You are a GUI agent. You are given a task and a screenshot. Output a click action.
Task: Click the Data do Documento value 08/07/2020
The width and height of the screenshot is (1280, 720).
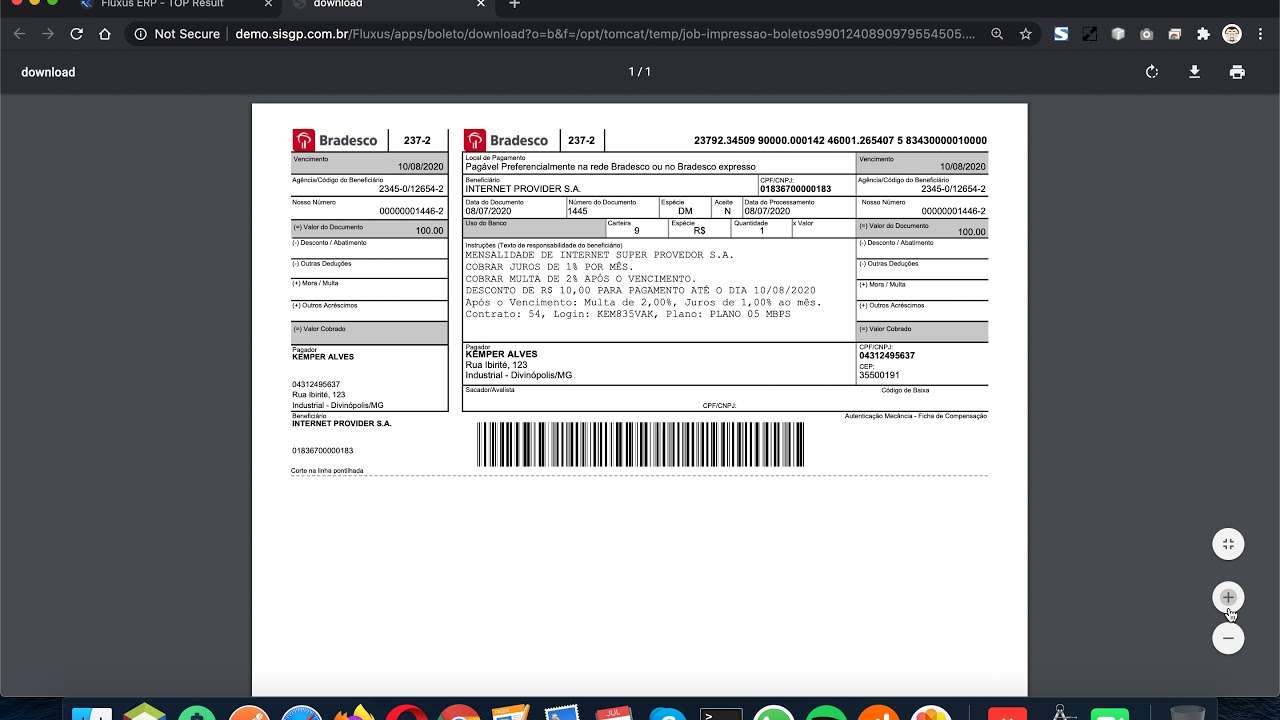click(488, 211)
